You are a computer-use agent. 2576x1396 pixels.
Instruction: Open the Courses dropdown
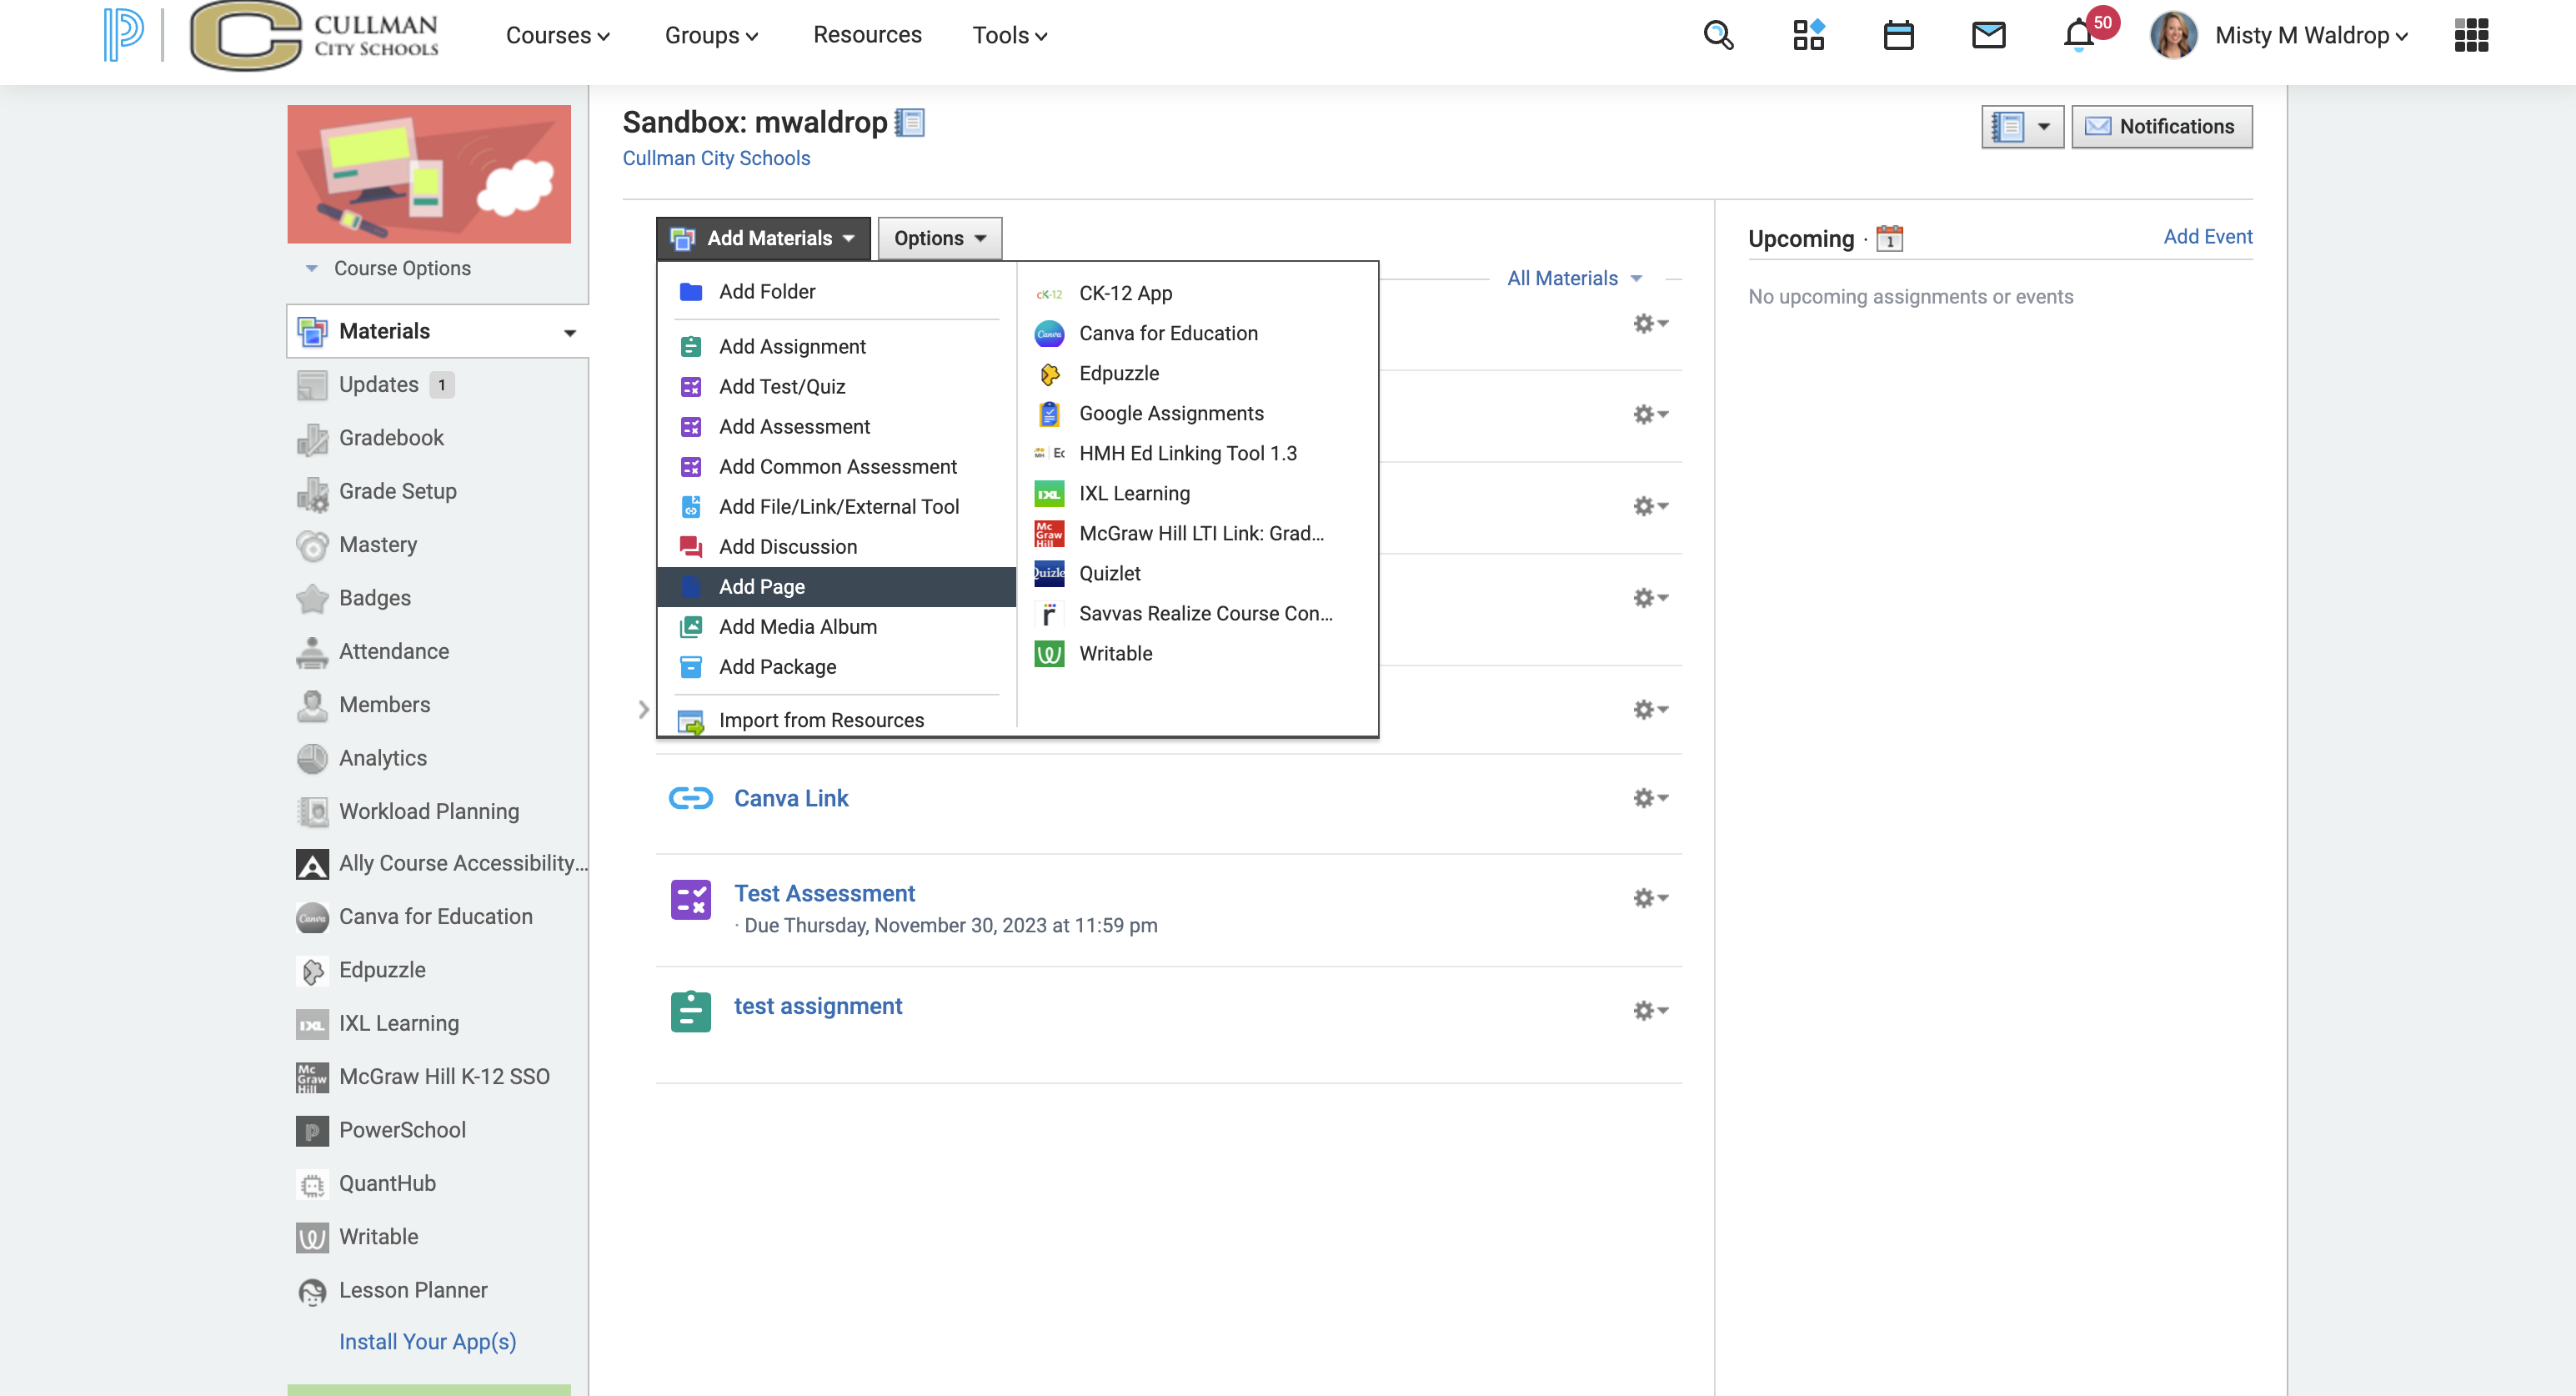558,35
